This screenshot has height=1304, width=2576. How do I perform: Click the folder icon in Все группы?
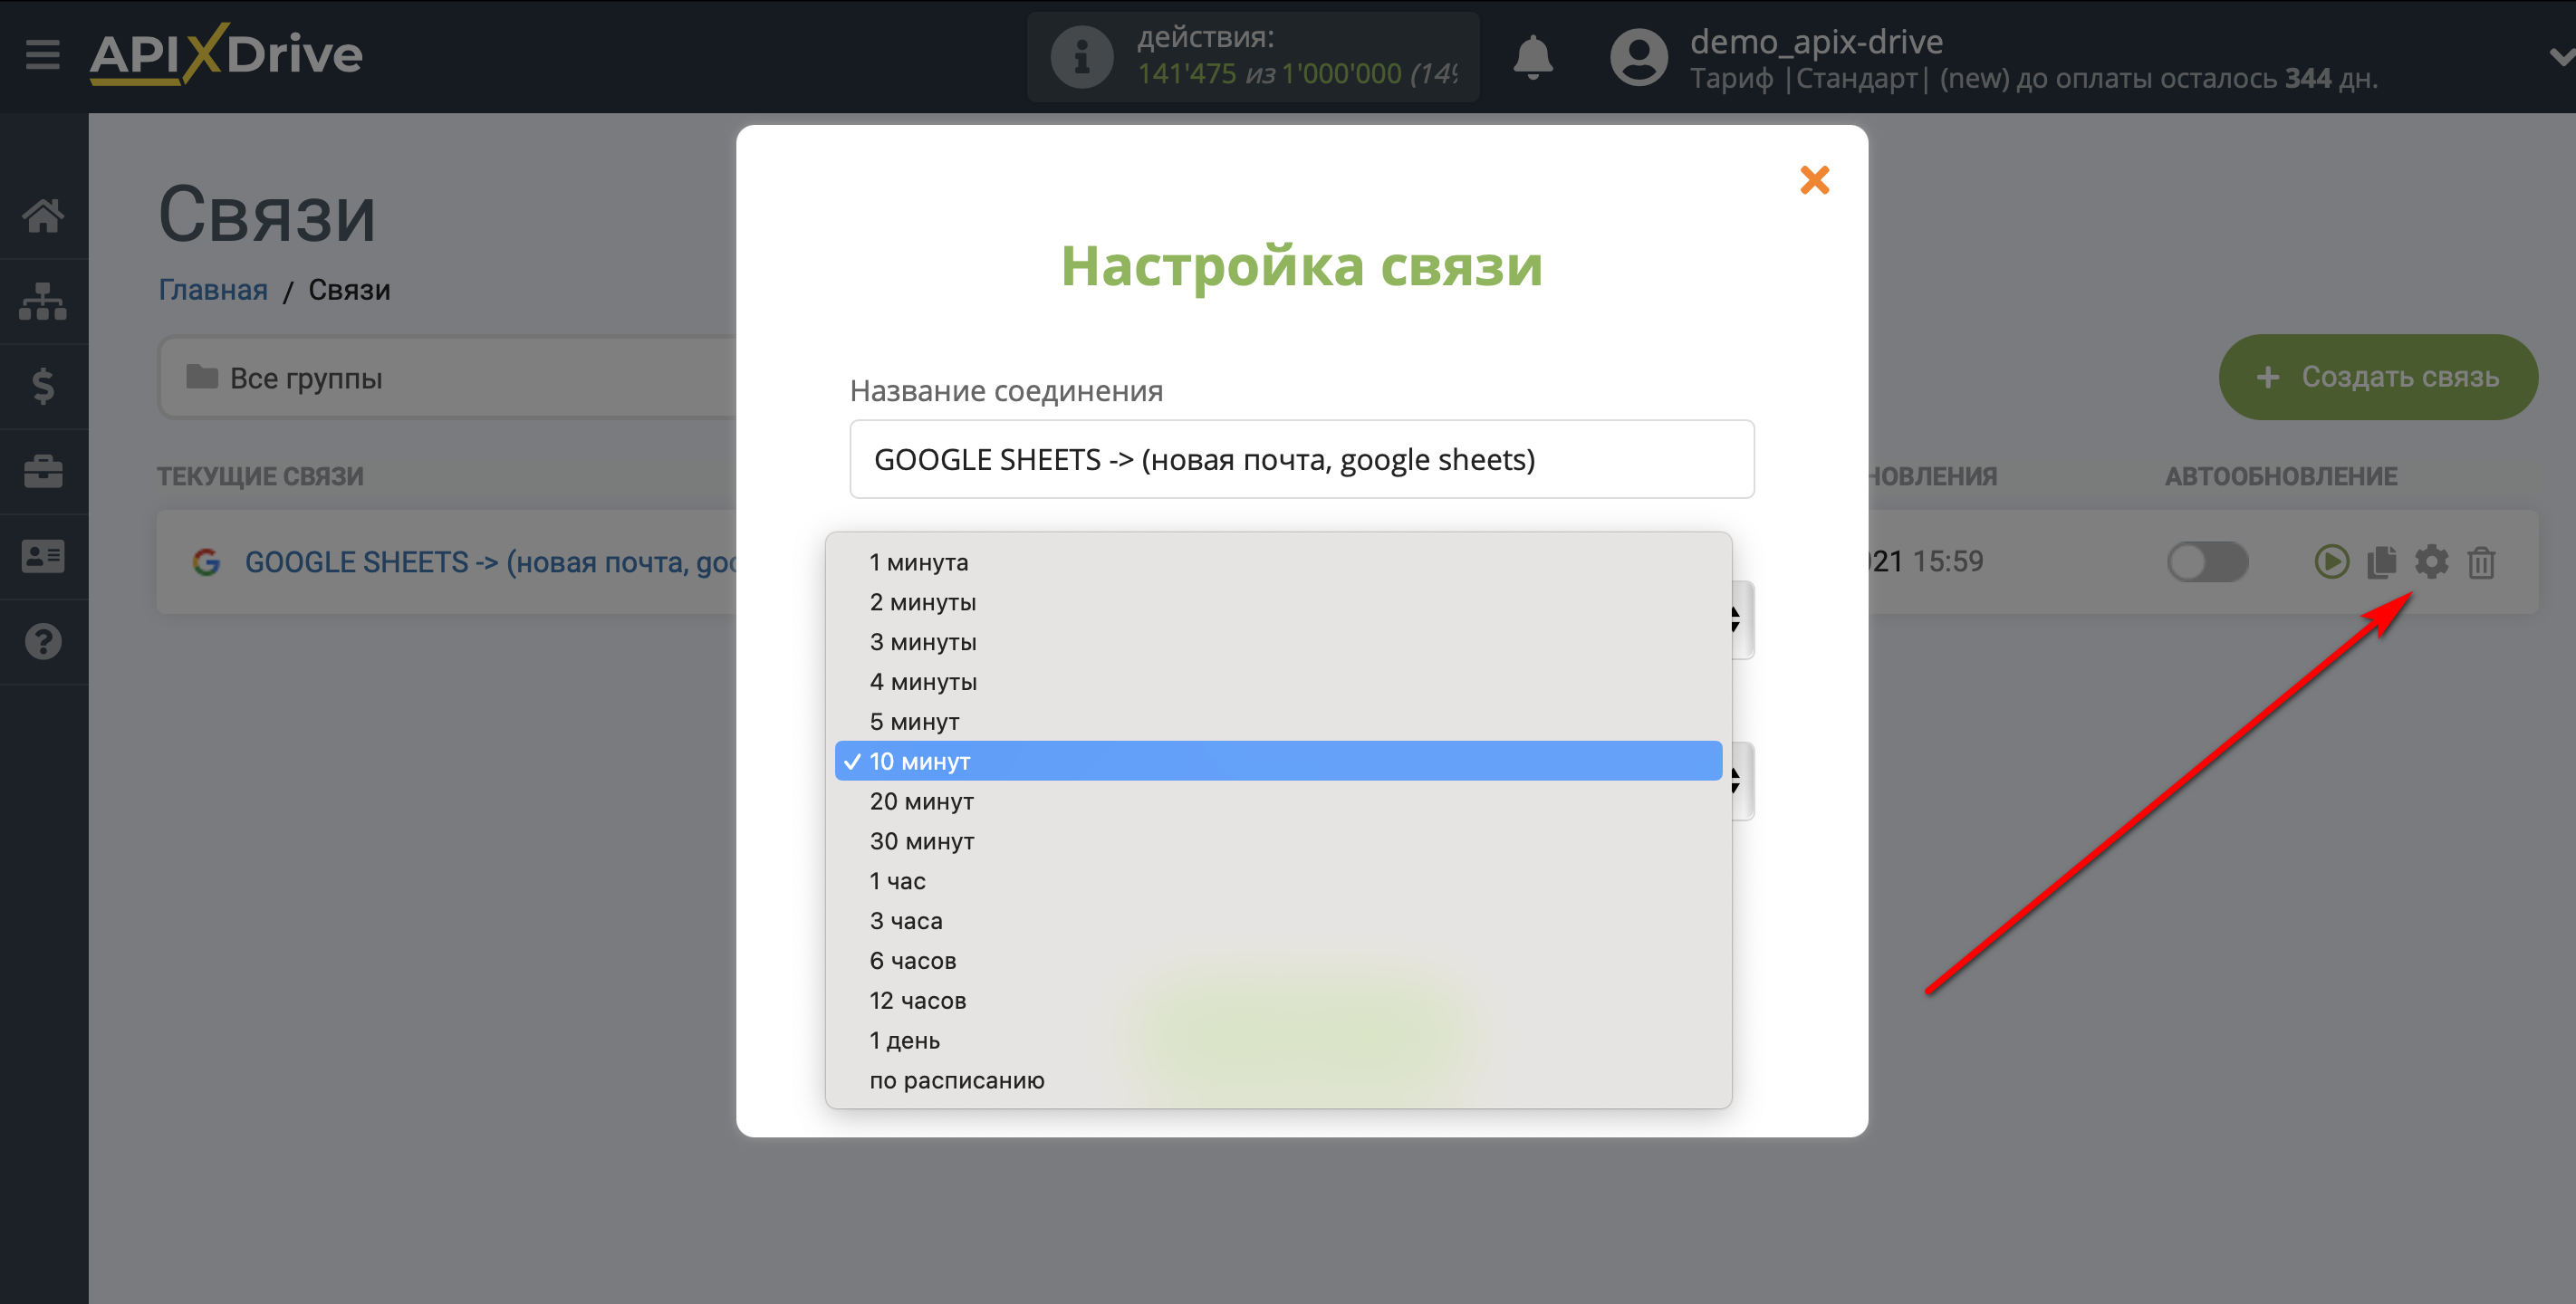tap(202, 377)
